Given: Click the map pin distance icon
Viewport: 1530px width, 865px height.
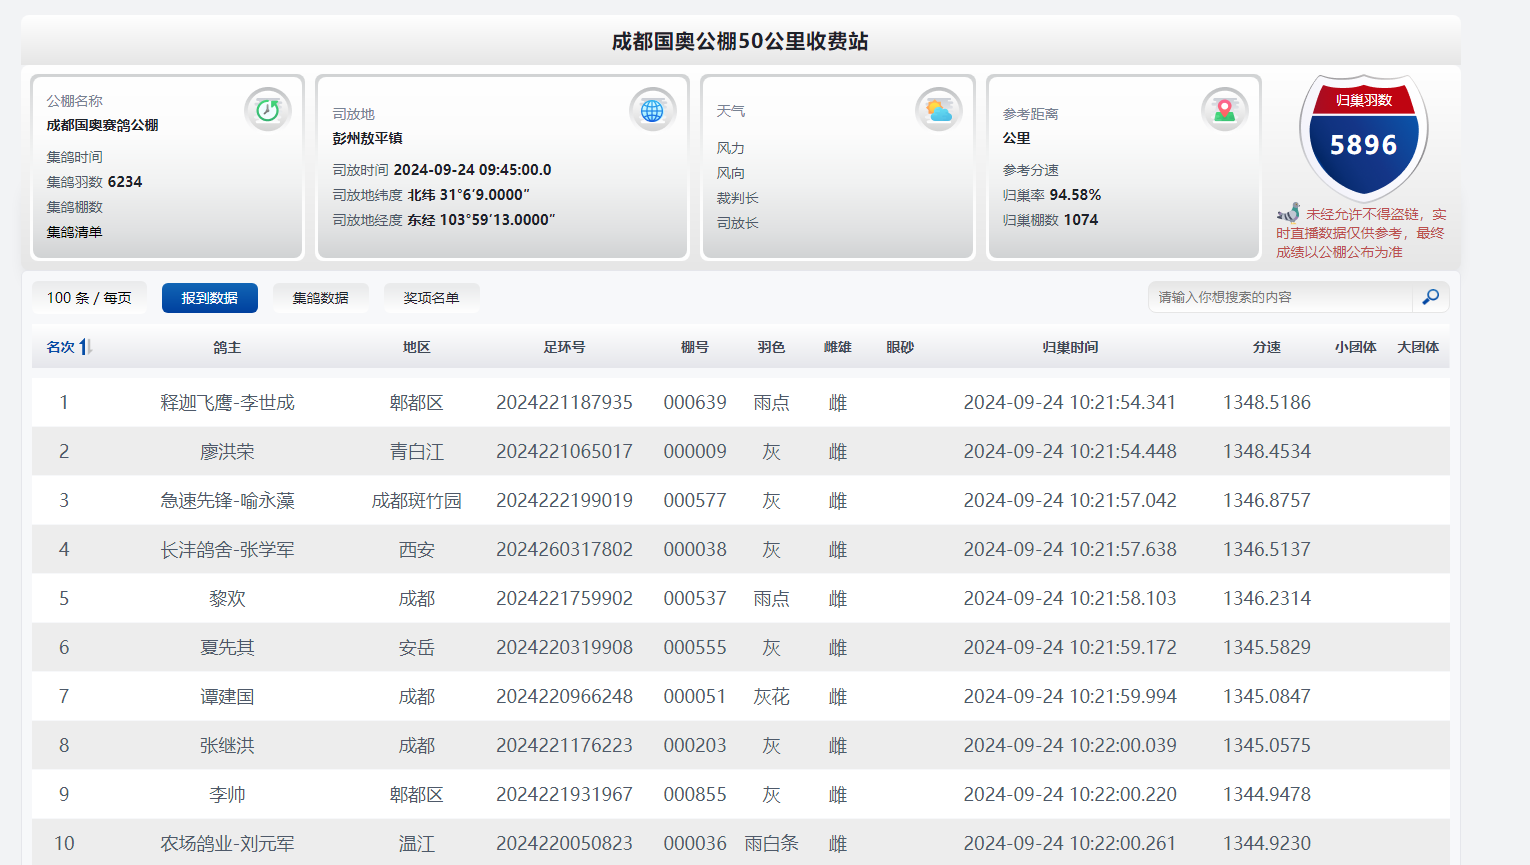Looking at the screenshot, I should pyautogui.click(x=1224, y=110).
